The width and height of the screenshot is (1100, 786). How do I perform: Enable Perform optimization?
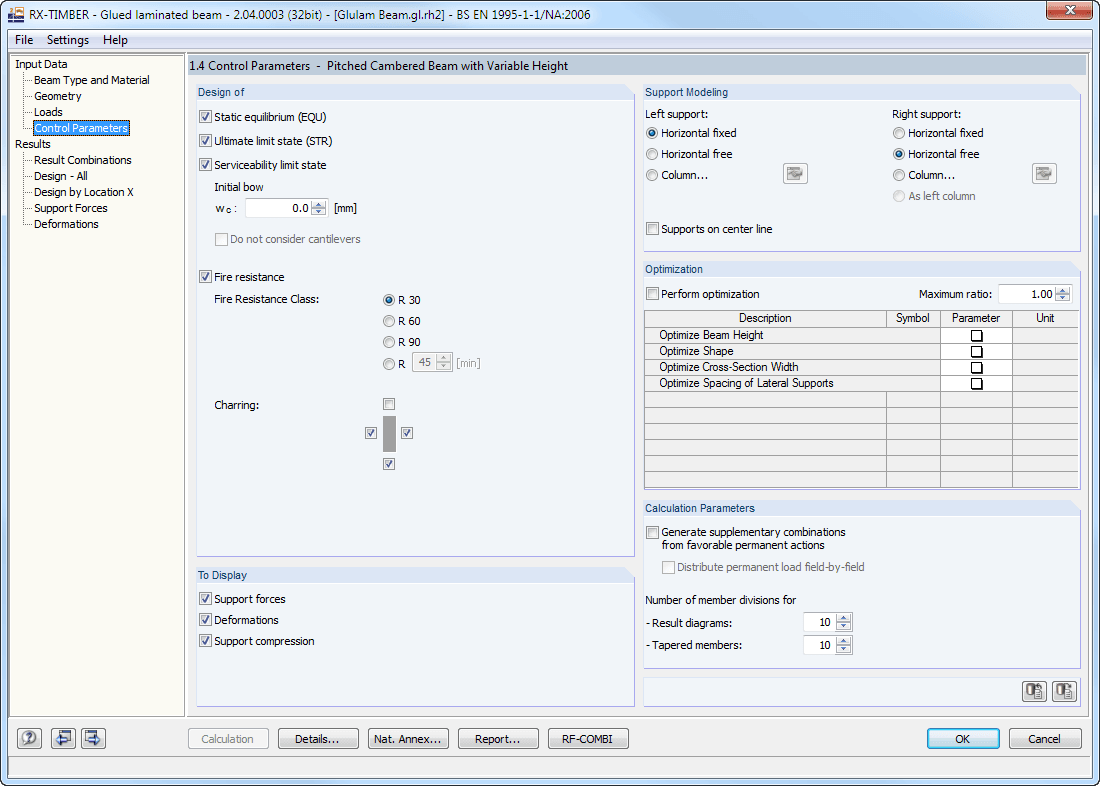click(652, 293)
